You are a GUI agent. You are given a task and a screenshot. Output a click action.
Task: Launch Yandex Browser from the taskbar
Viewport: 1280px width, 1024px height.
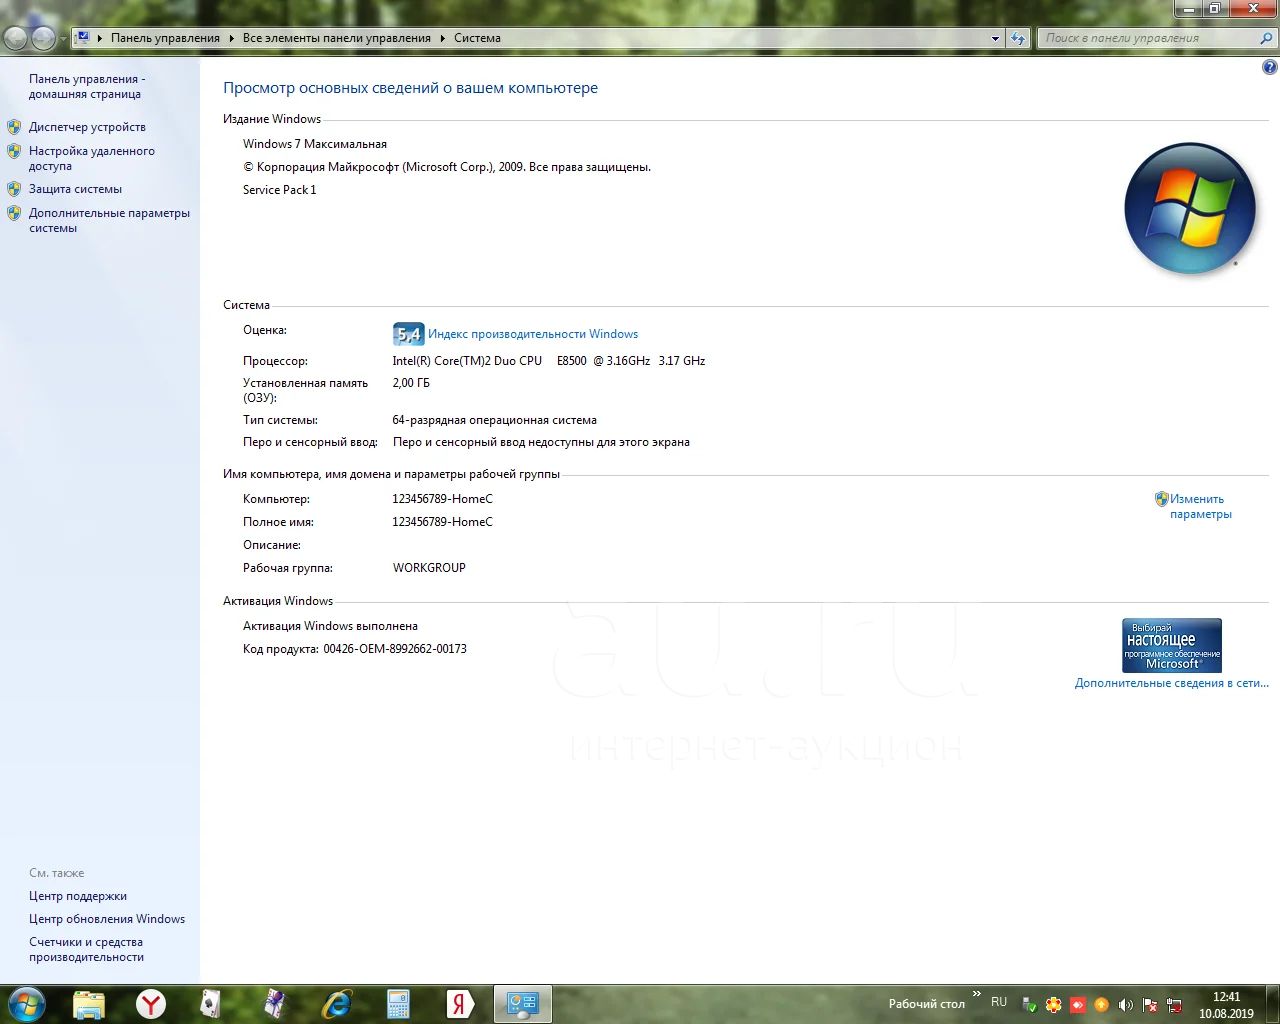click(x=151, y=1004)
